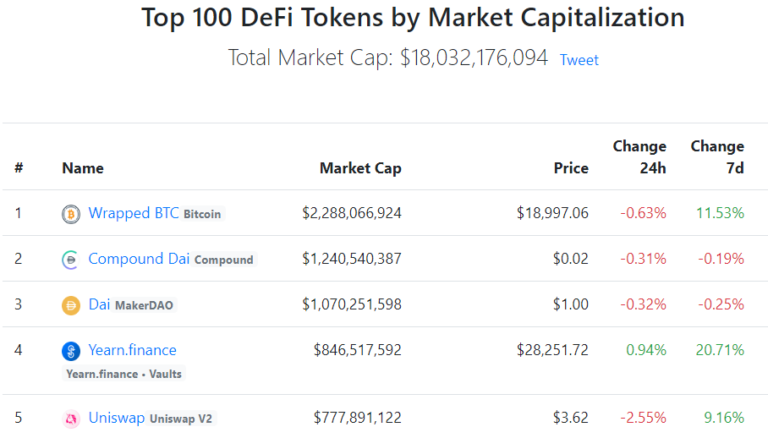Sort by the Change 24h column
Viewport: 768px width, 438px height.
[639, 157]
